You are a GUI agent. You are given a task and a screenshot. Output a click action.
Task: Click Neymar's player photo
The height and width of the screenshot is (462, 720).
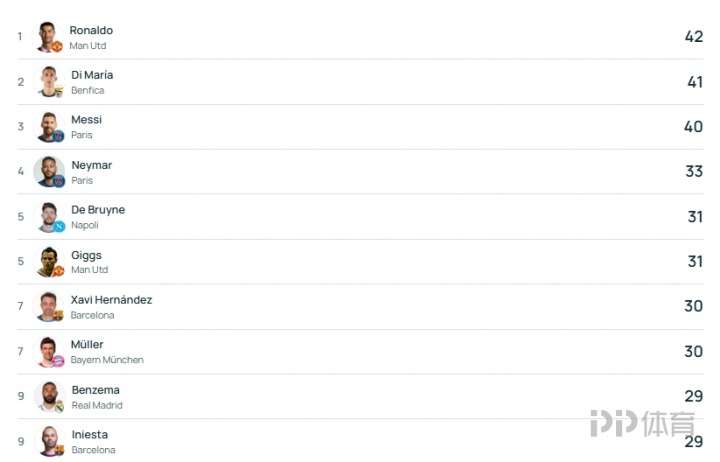click(x=49, y=172)
